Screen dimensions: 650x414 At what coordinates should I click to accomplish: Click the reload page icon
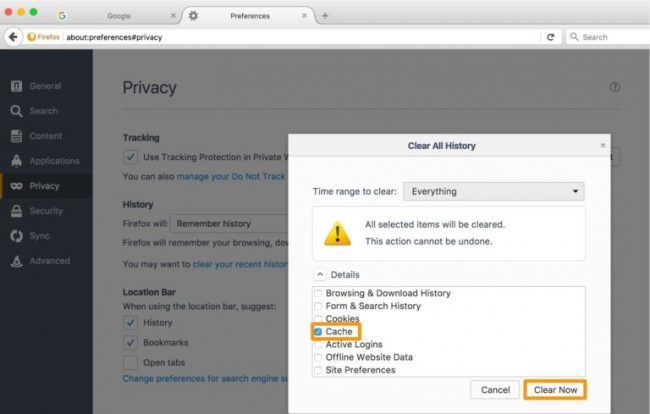tap(551, 37)
